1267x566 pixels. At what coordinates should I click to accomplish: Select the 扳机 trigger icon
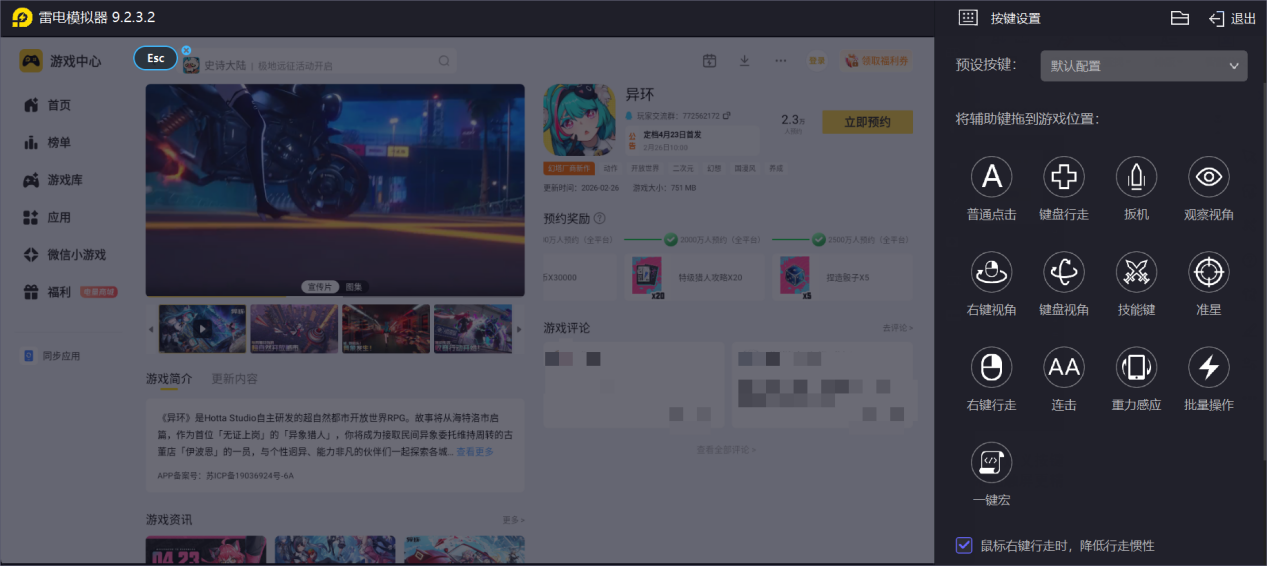pyautogui.click(x=1136, y=177)
